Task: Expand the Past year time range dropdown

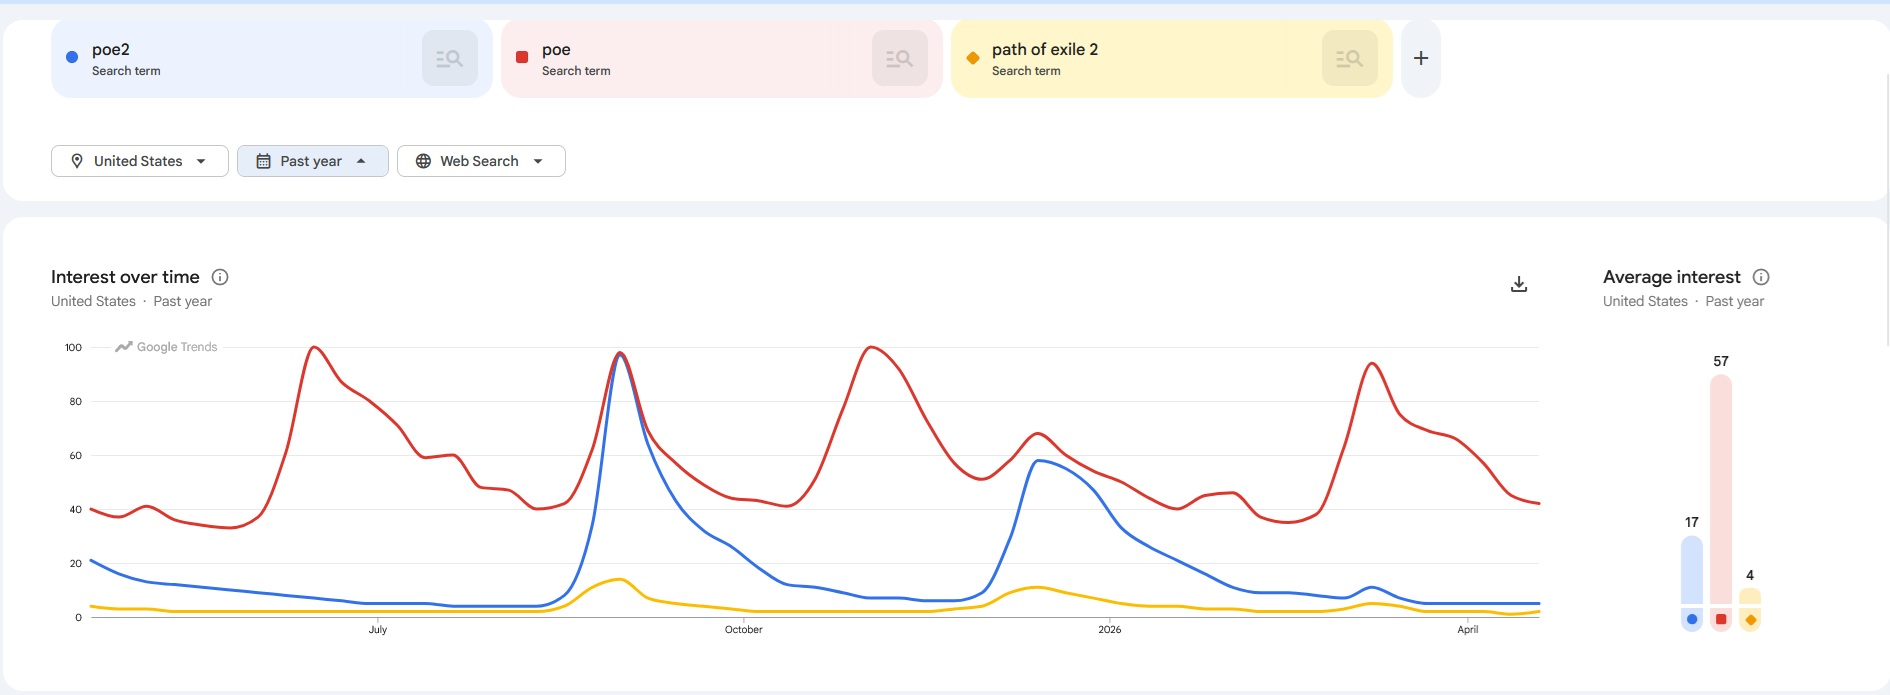Action: click(312, 161)
